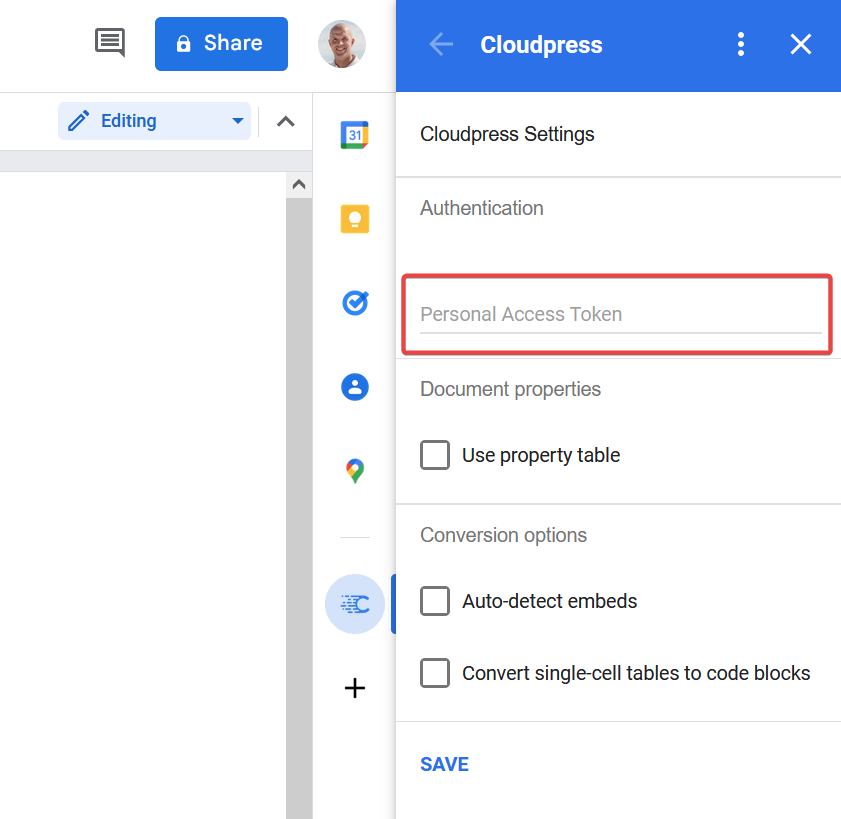Click the Conversion options section label
The width and height of the screenshot is (841, 819).
[x=503, y=535]
